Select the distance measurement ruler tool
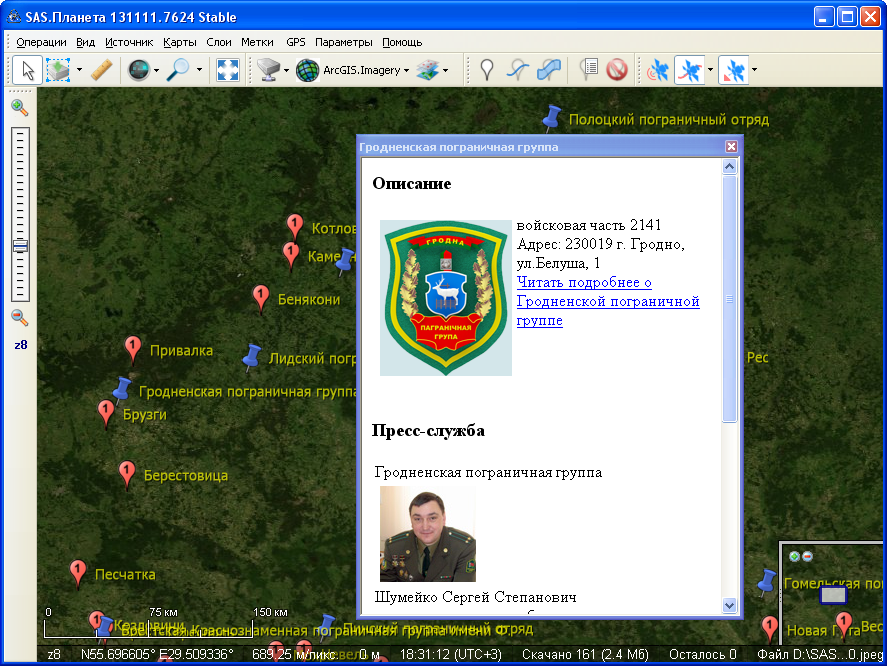The image size is (887, 666). point(99,70)
